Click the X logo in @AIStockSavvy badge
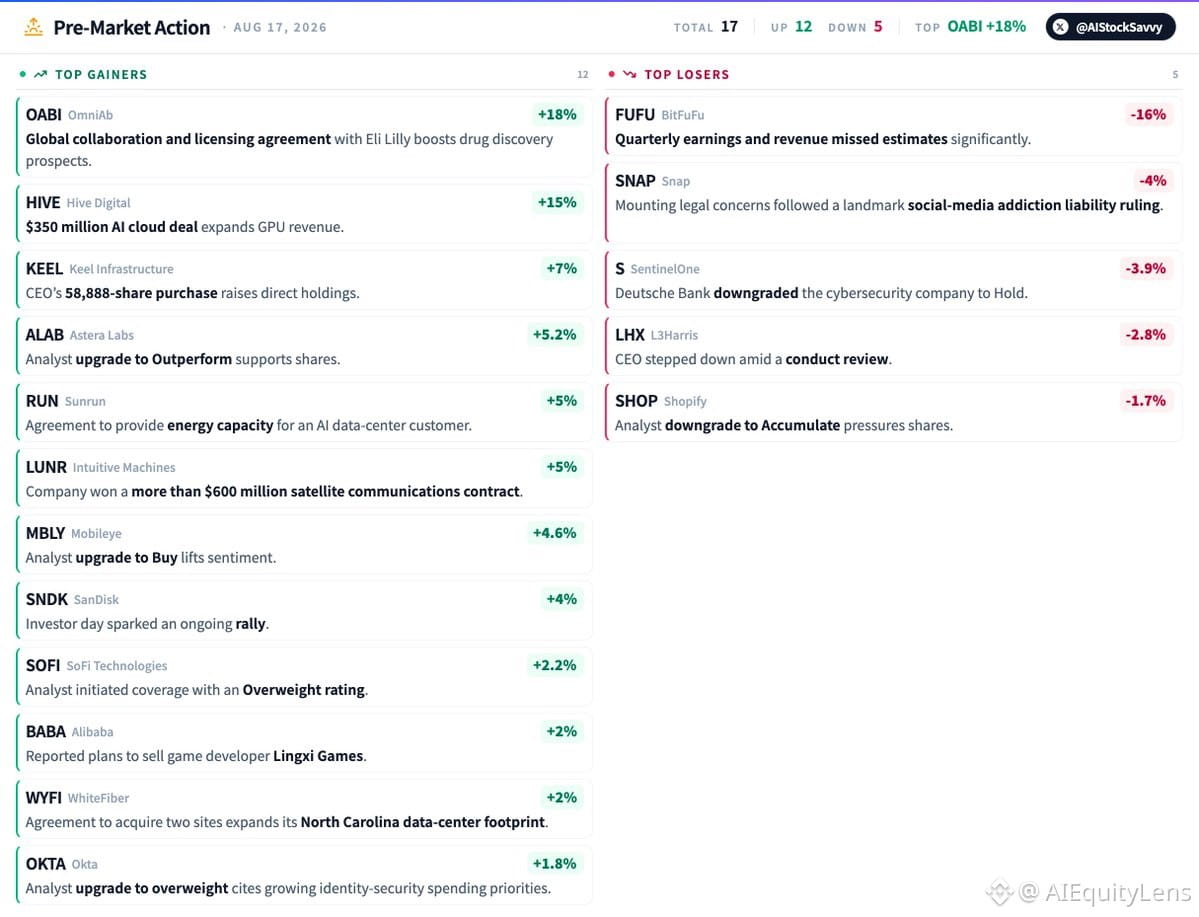Viewport: 1199px width, 917px height. (x=1060, y=28)
